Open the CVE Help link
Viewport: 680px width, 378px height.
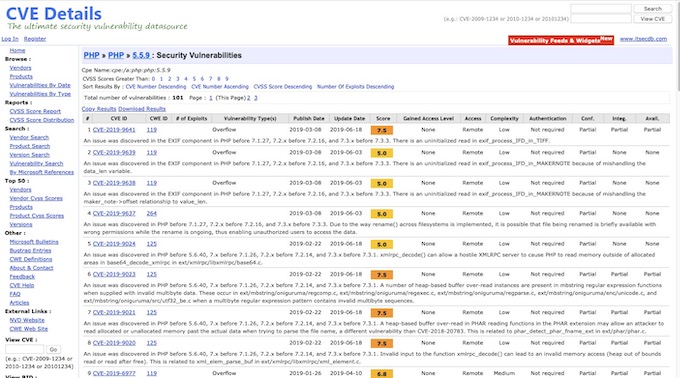coord(22,285)
